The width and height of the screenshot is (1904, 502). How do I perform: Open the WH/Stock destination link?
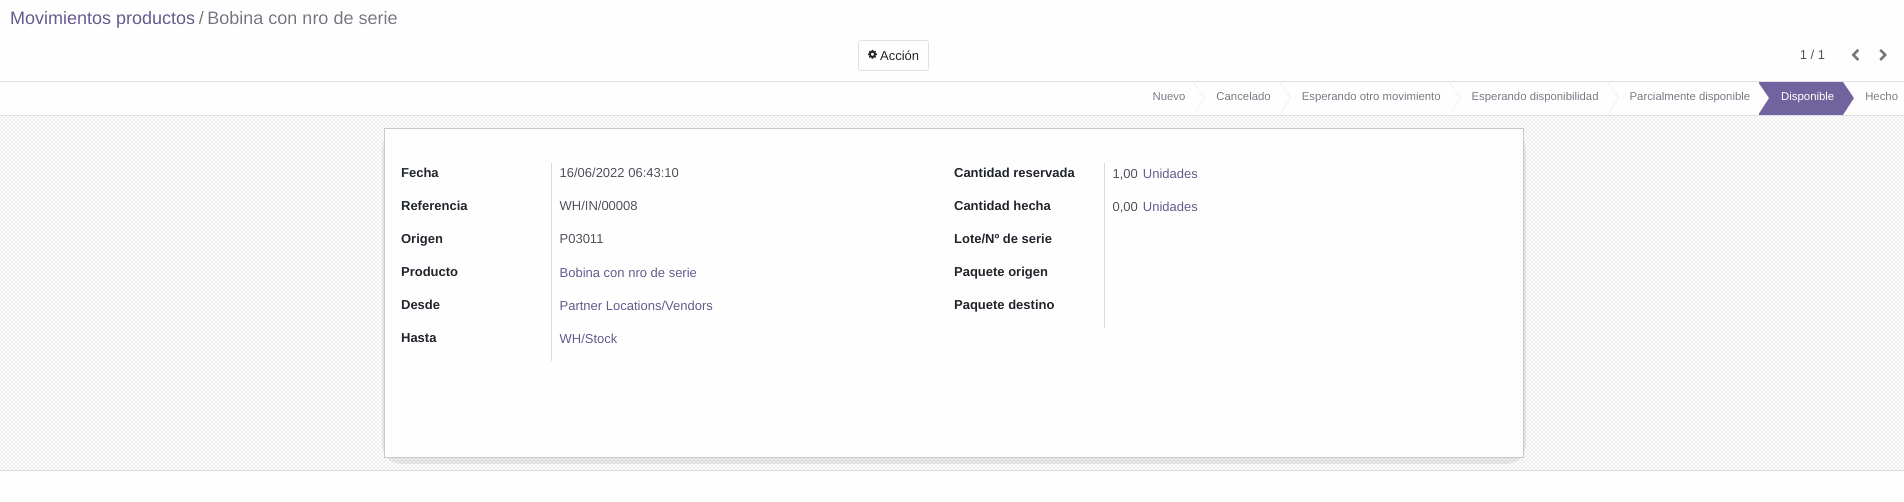[588, 339]
